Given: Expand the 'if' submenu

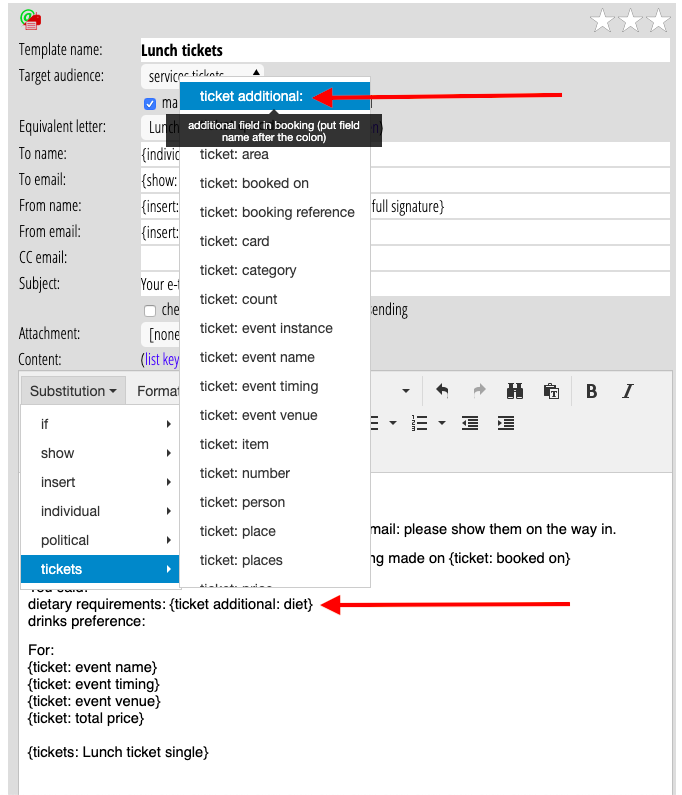Looking at the screenshot, I should (x=100, y=424).
